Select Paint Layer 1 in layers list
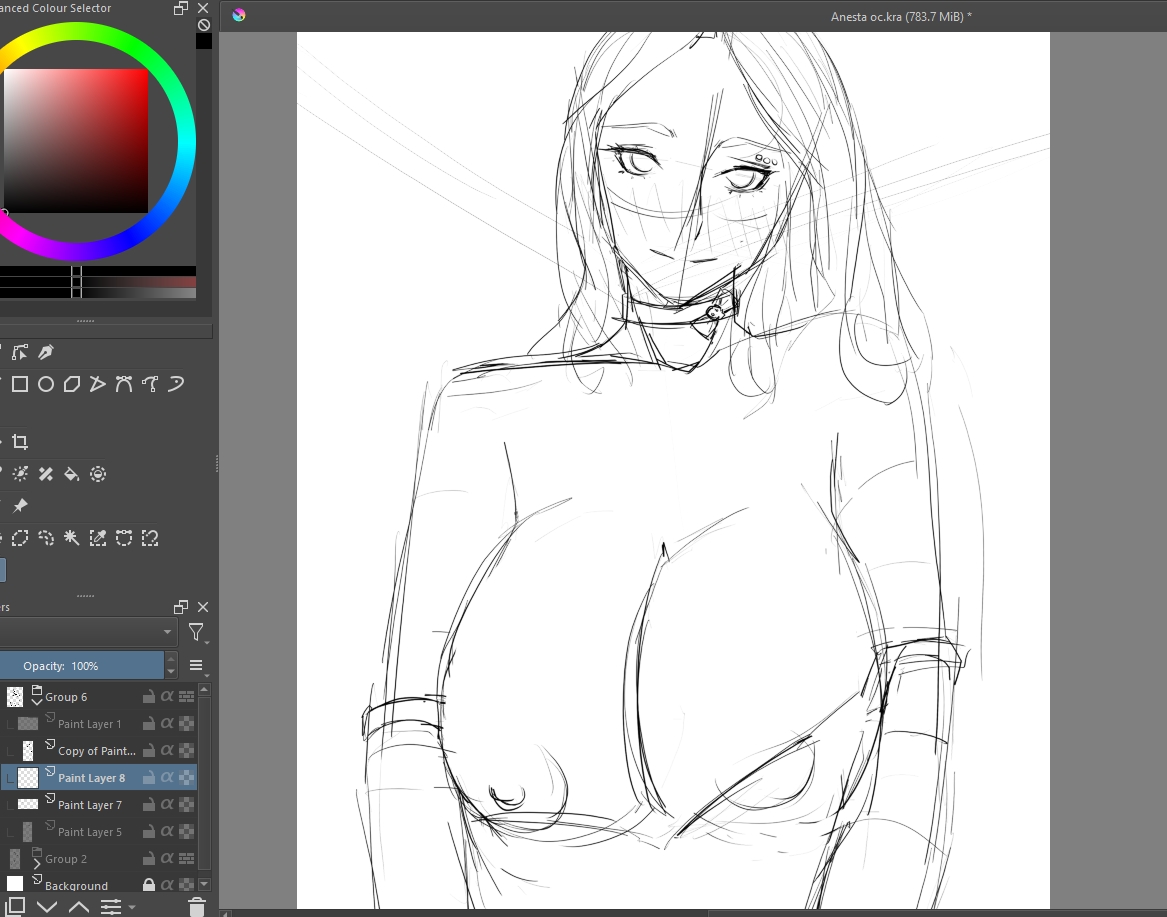 point(90,724)
